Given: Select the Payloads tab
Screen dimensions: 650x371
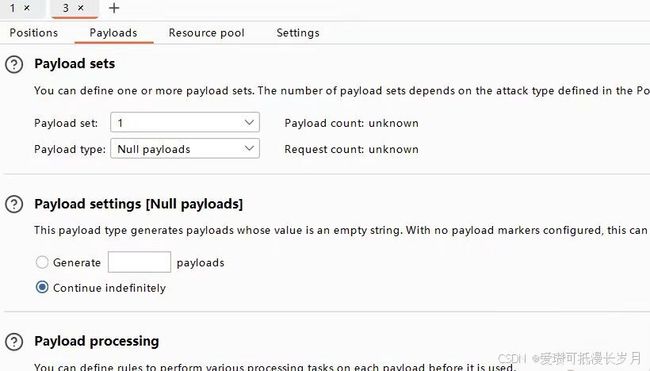Looking at the screenshot, I should point(113,33).
